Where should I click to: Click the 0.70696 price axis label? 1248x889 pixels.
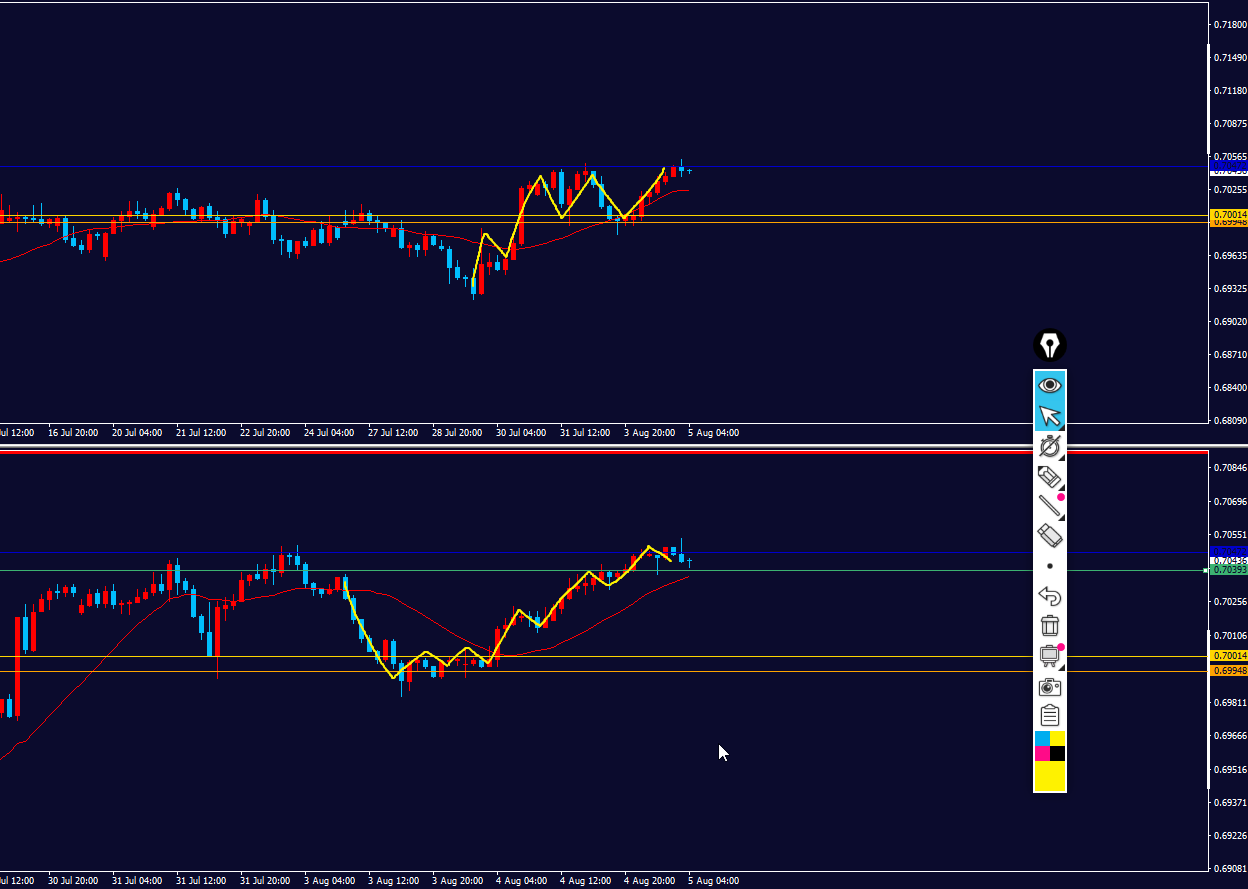[1230, 501]
